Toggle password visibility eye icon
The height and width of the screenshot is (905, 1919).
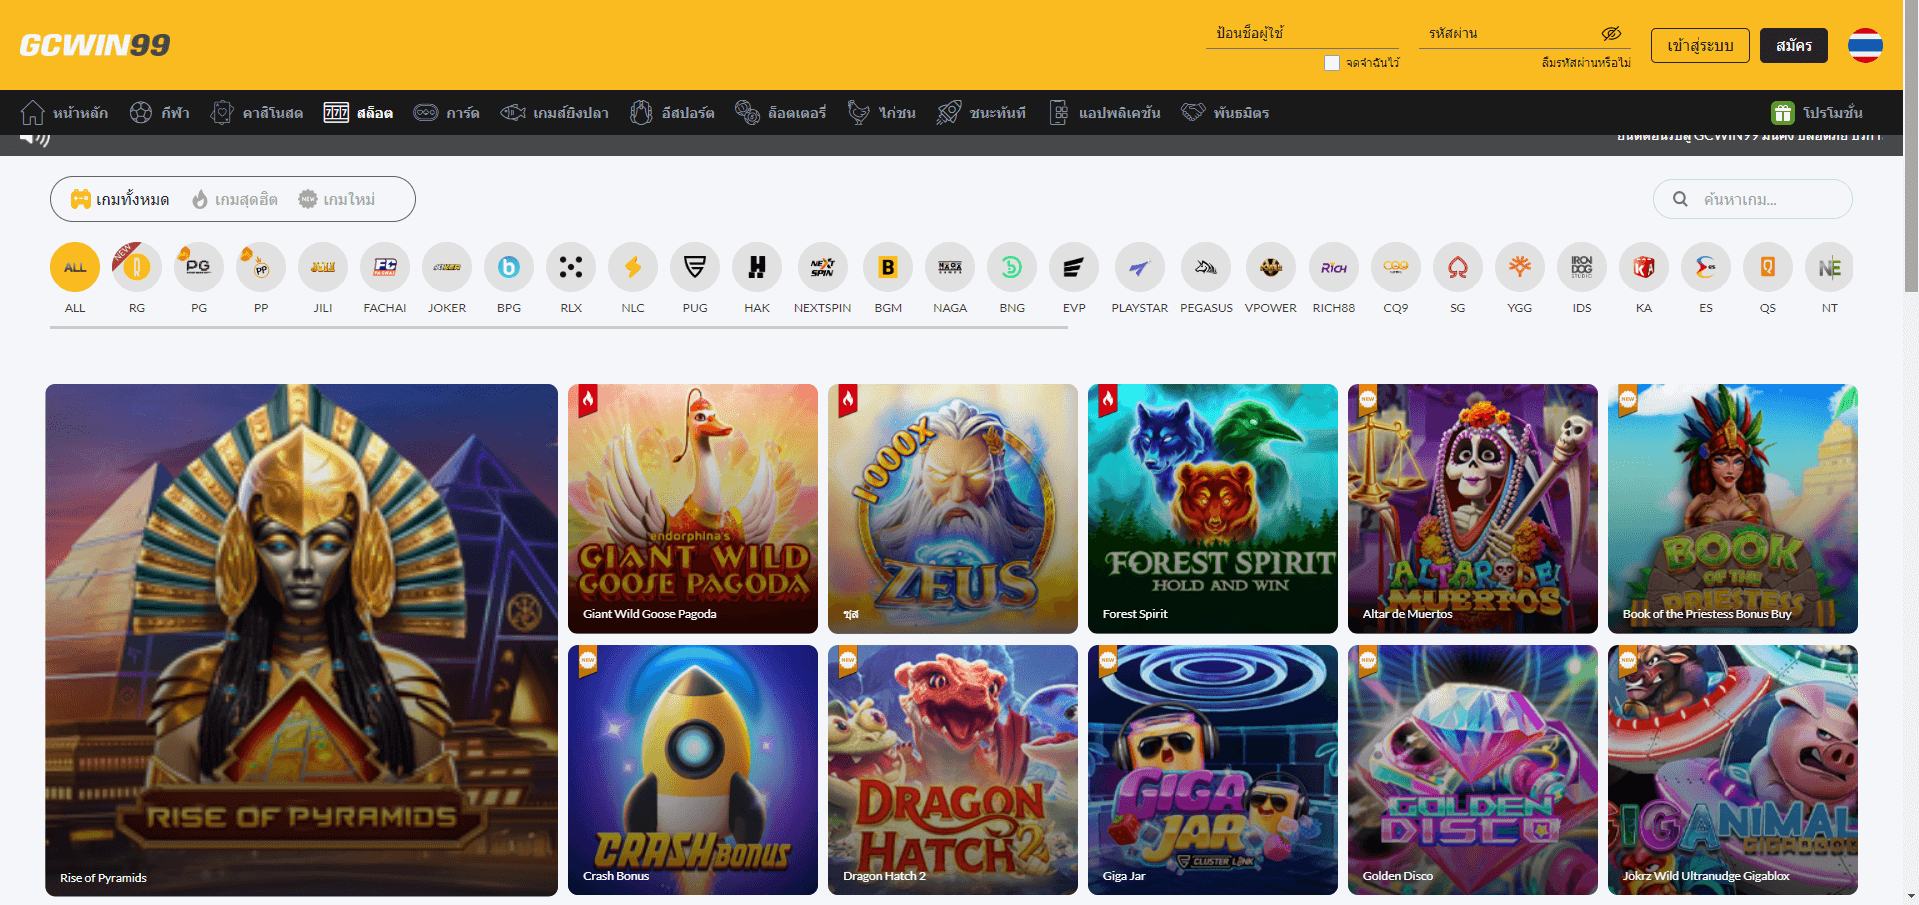click(1611, 33)
